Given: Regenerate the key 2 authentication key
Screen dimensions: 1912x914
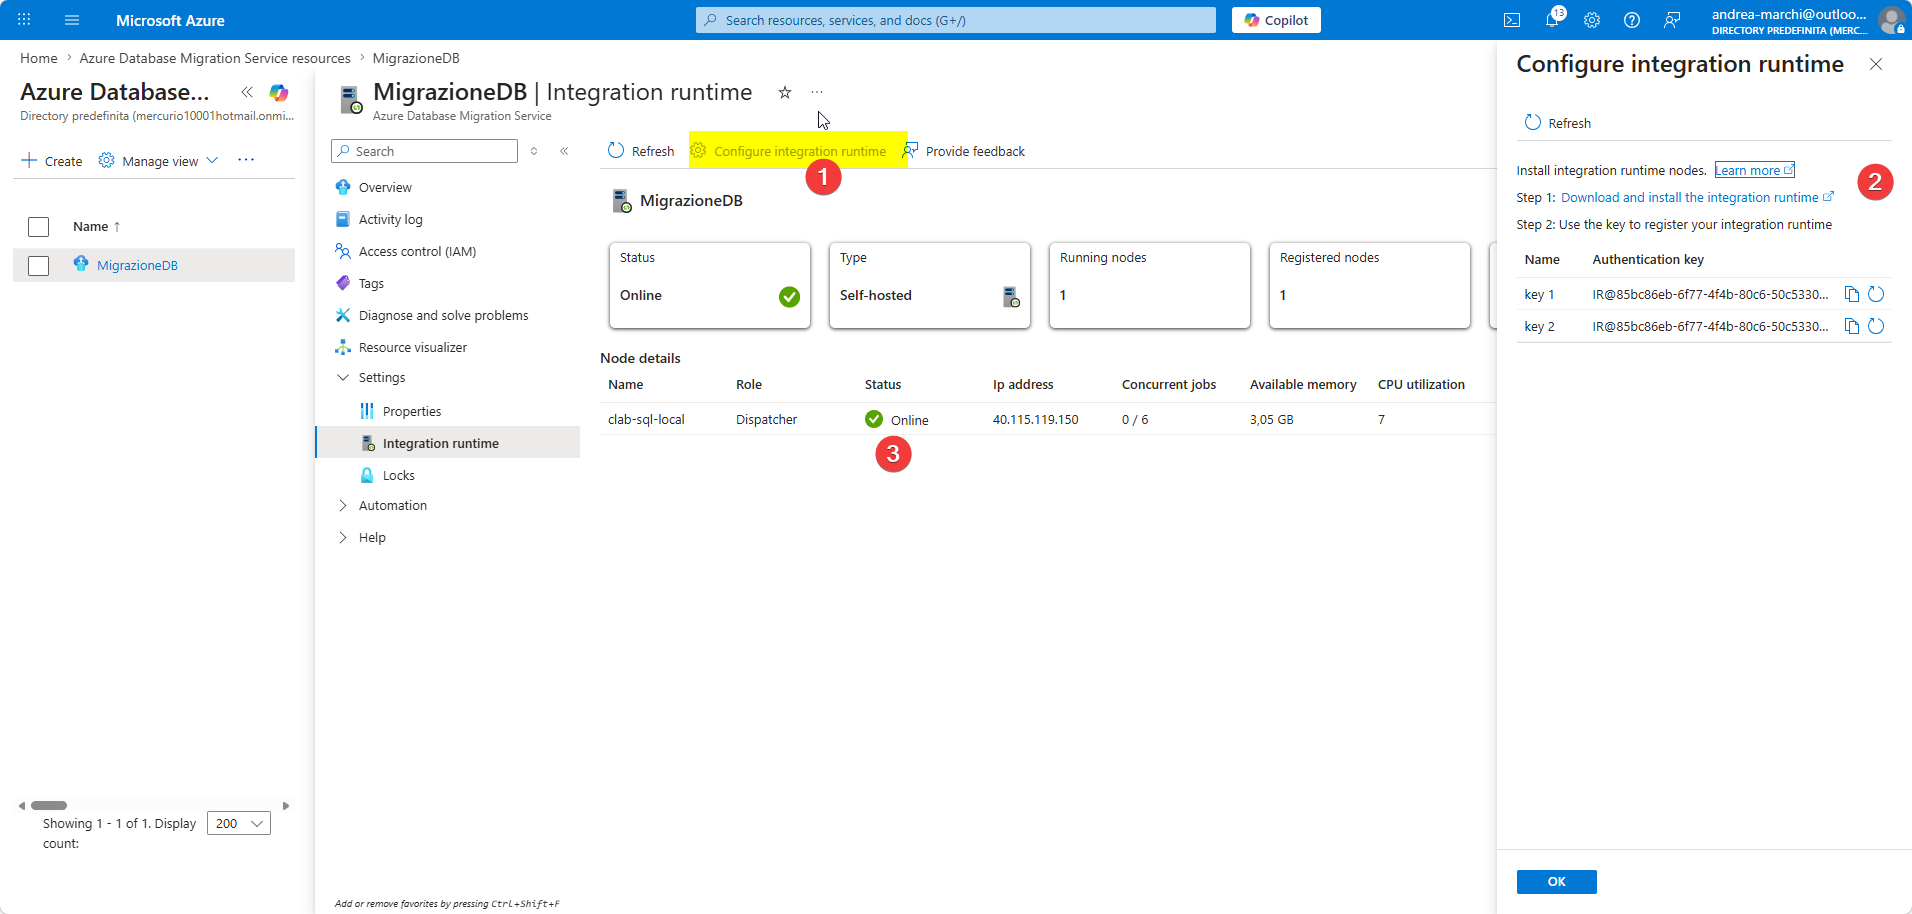Looking at the screenshot, I should [1876, 326].
